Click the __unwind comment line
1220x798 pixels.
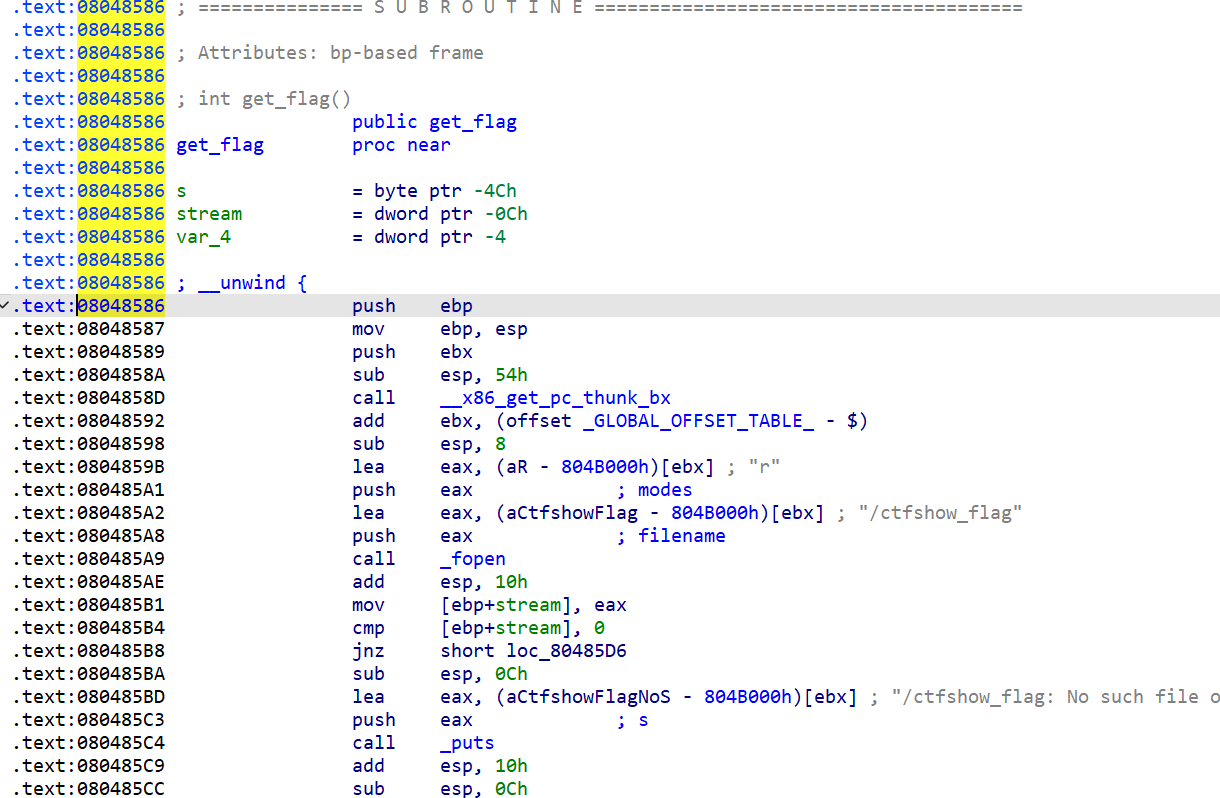[241, 283]
